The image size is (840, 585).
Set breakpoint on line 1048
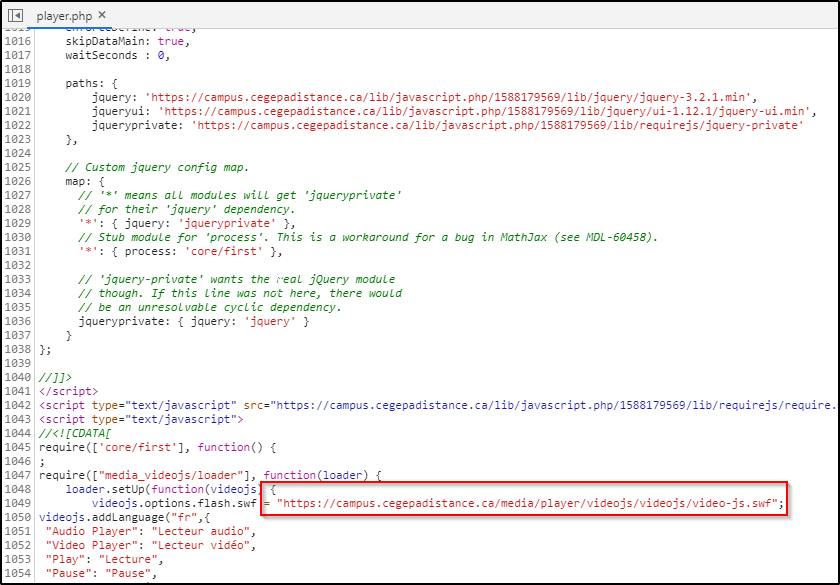coord(17,489)
